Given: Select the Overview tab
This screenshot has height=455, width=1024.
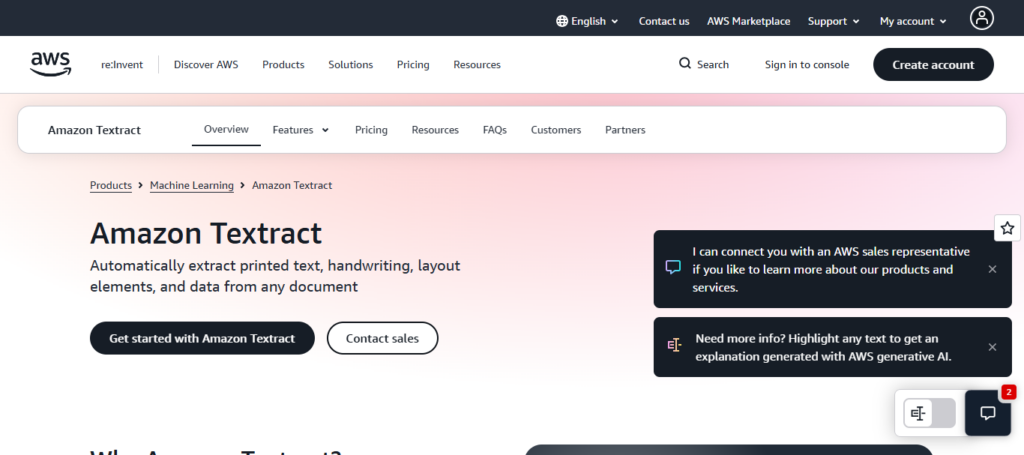Looking at the screenshot, I should 226,129.
